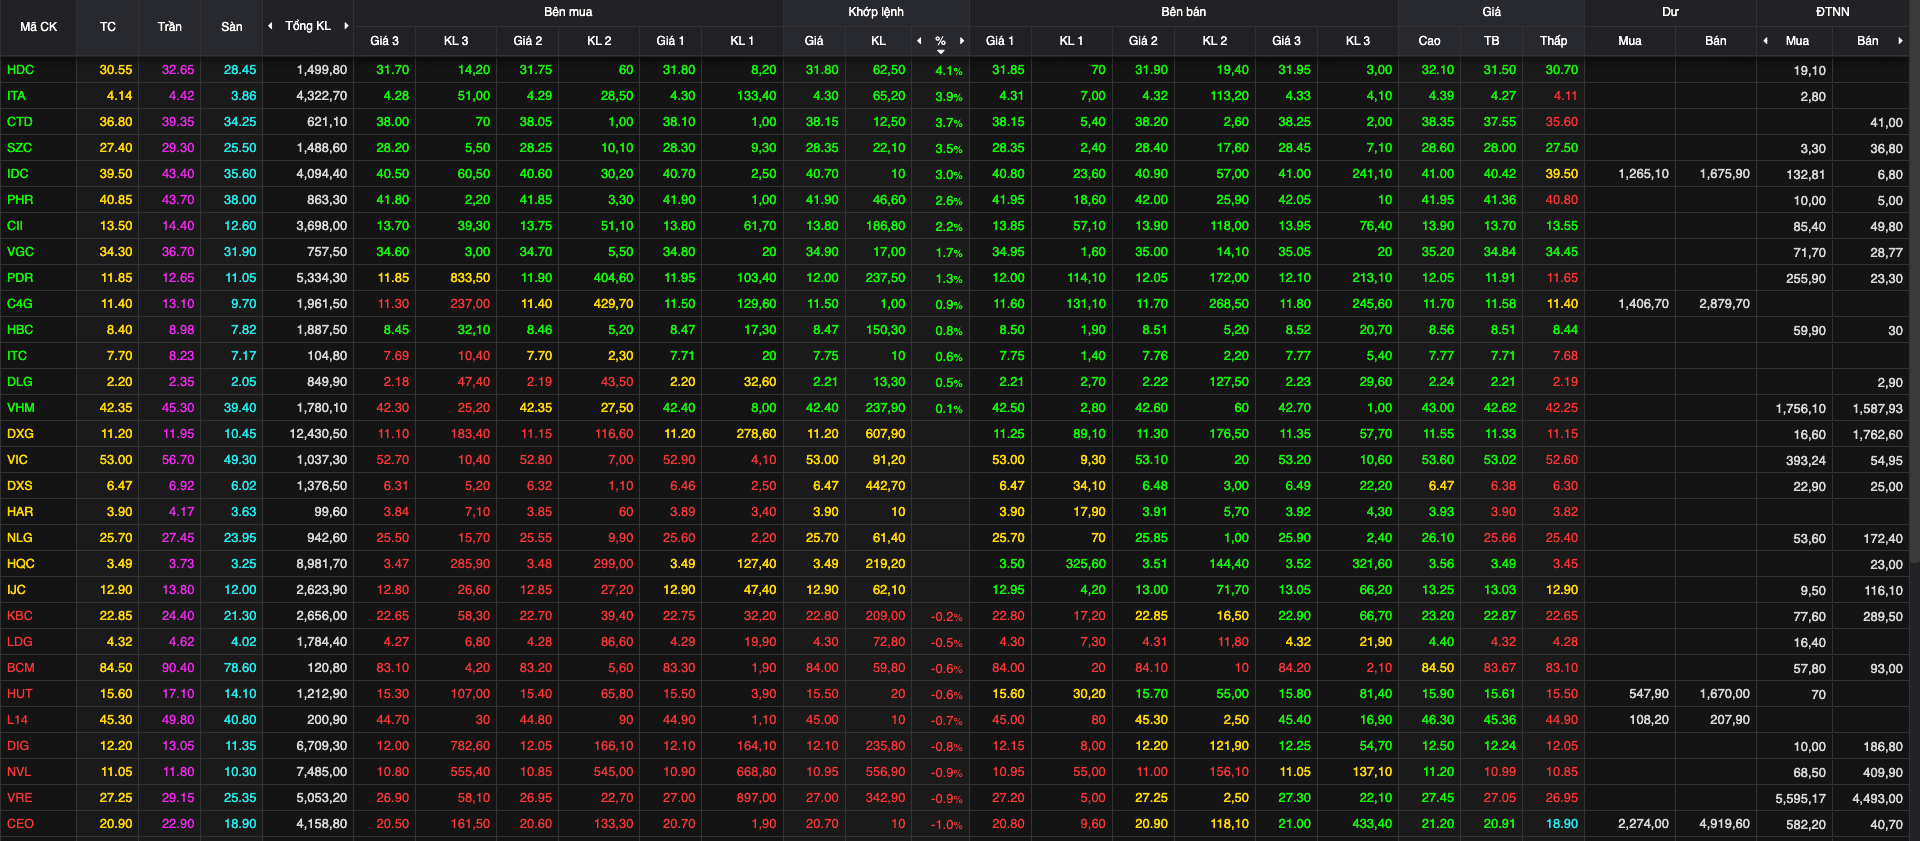Click C4G surplus buy 1,406,70
Screen dimensions: 1920x841
(x=1643, y=304)
